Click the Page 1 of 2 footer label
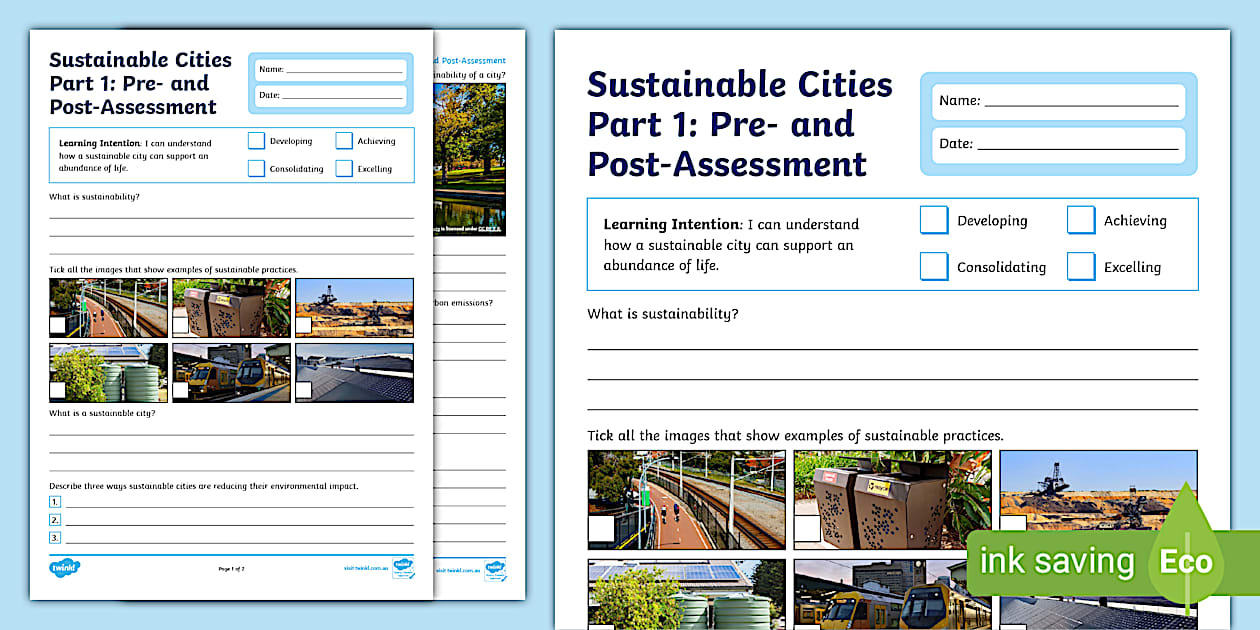This screenshot has height=630, width=1260. [x=232, y=567]
